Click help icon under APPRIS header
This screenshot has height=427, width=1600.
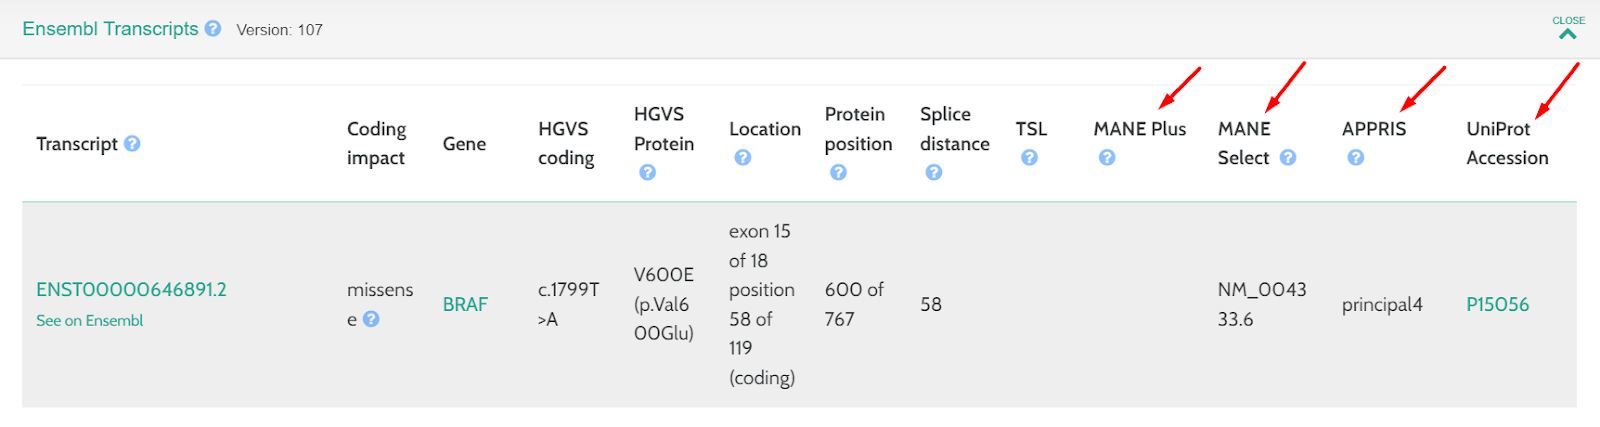coord(1355,158)
